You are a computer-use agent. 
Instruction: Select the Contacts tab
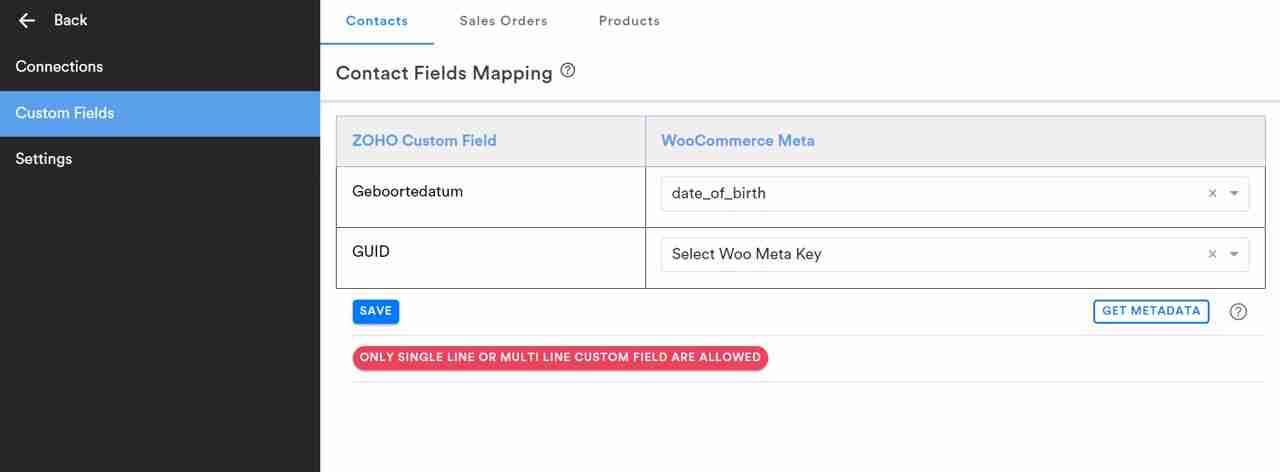tap(377, 21)
